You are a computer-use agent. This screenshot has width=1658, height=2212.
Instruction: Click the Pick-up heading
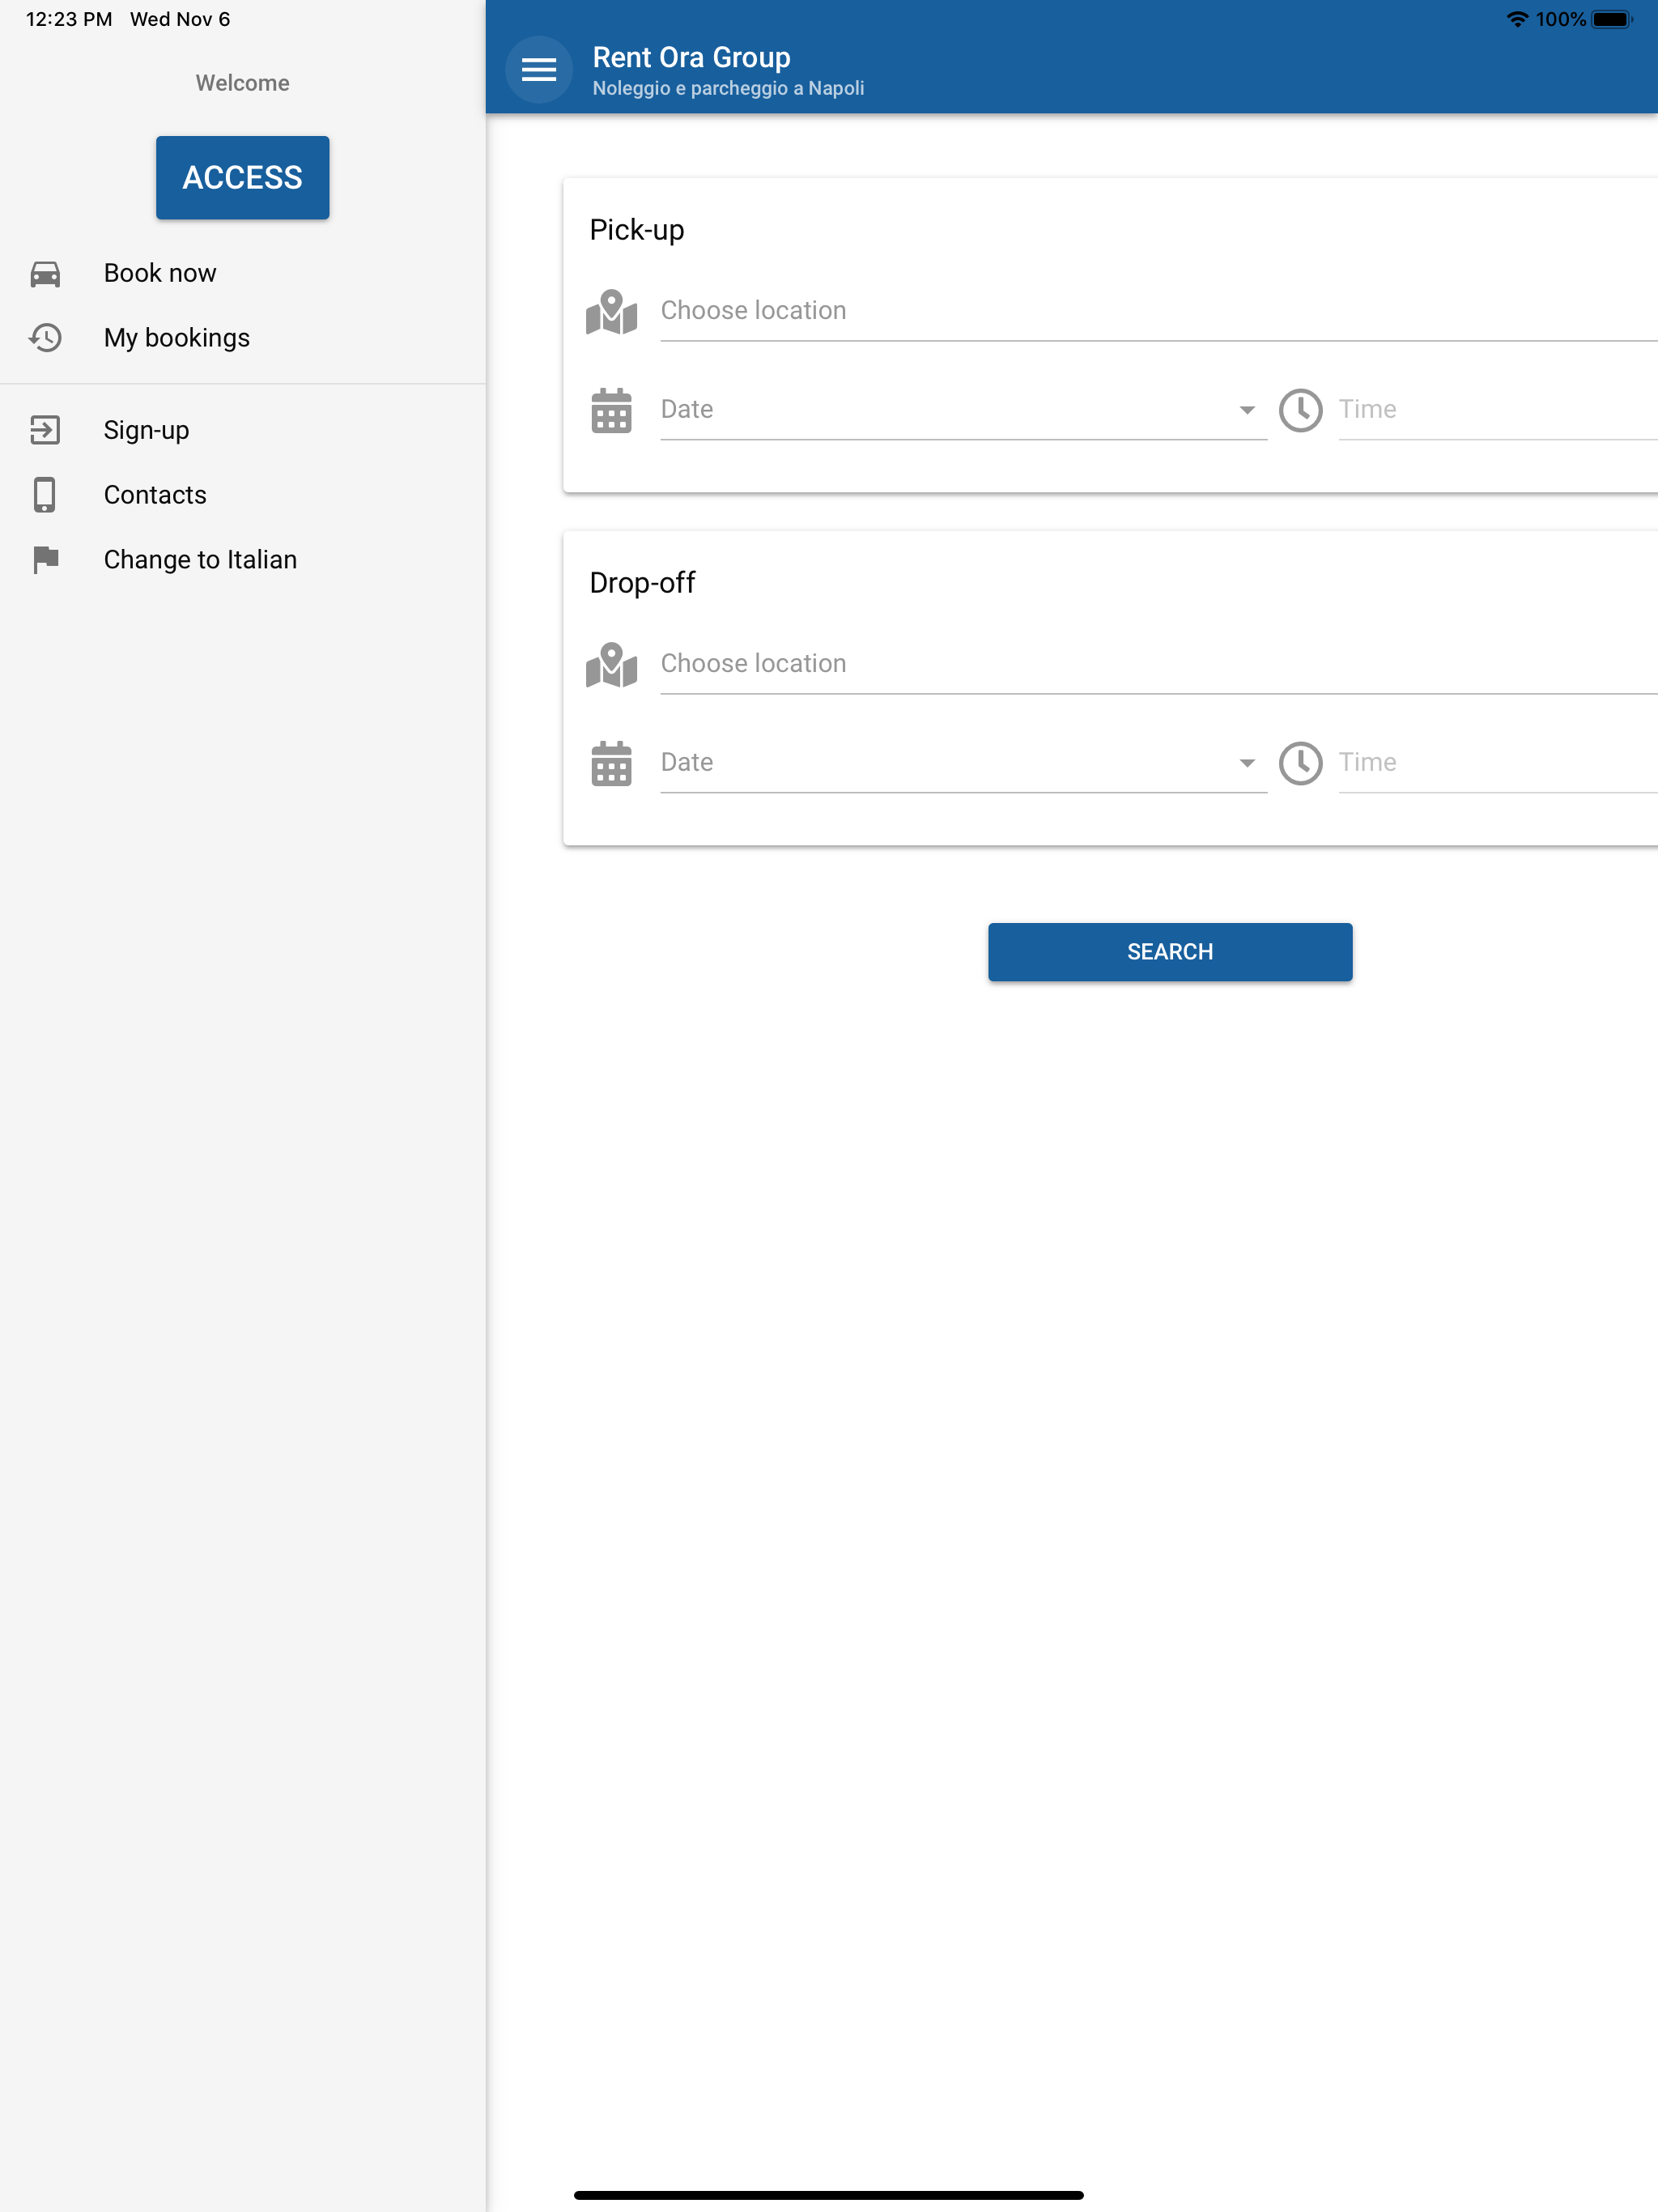[x=637, y=230]
